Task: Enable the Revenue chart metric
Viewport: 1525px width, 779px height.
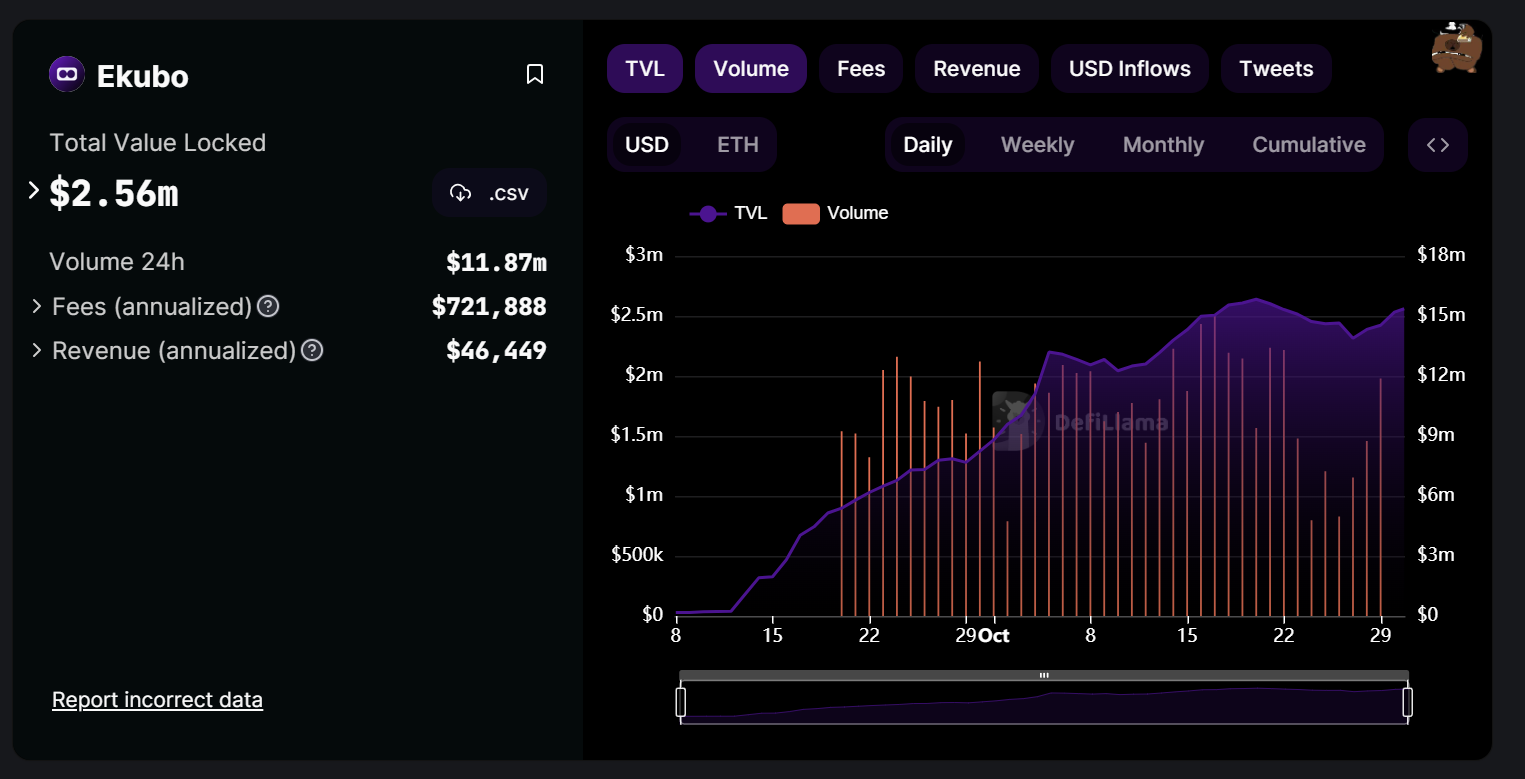Action: click(977, 69)
